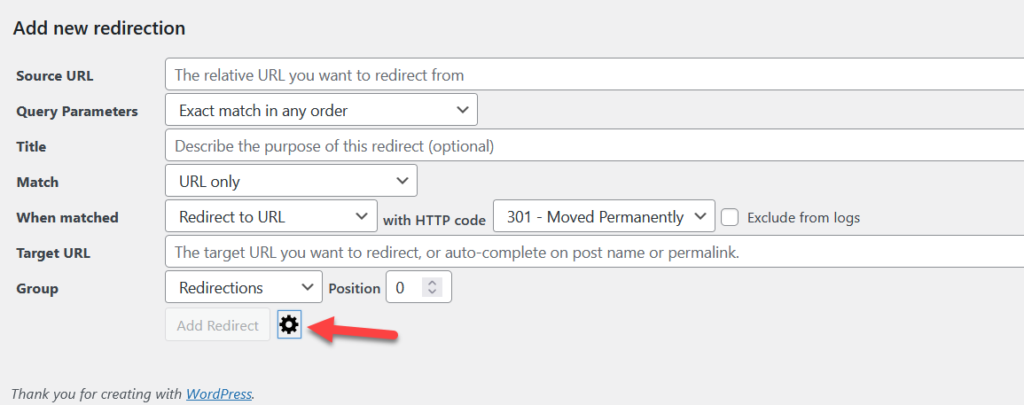Image resolution: width=1024 pixels, height=405 pixels.
Task: Click the Position number field
Action: click(419, 287)
